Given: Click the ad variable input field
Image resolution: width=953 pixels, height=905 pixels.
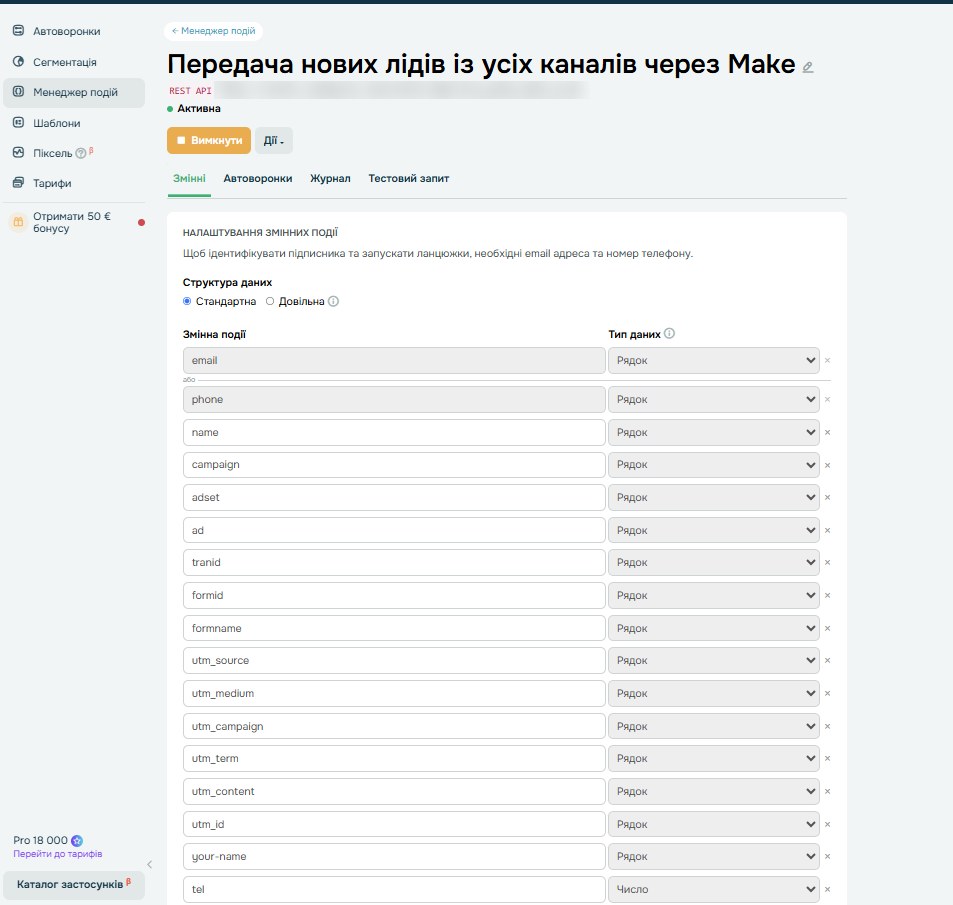Looking at the screenshot, I should click(x=394, y=530).
